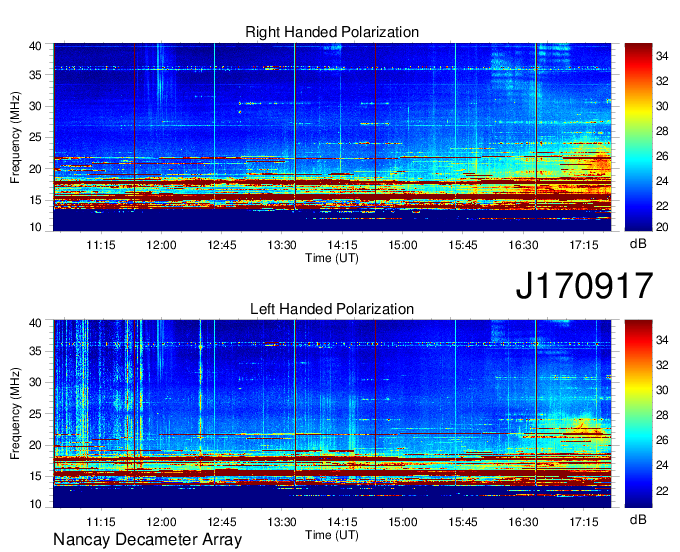Click the top plot's Frequency (MHz) axis label
The height and width of the screenshot is (552, 680).
pos(15,137)
